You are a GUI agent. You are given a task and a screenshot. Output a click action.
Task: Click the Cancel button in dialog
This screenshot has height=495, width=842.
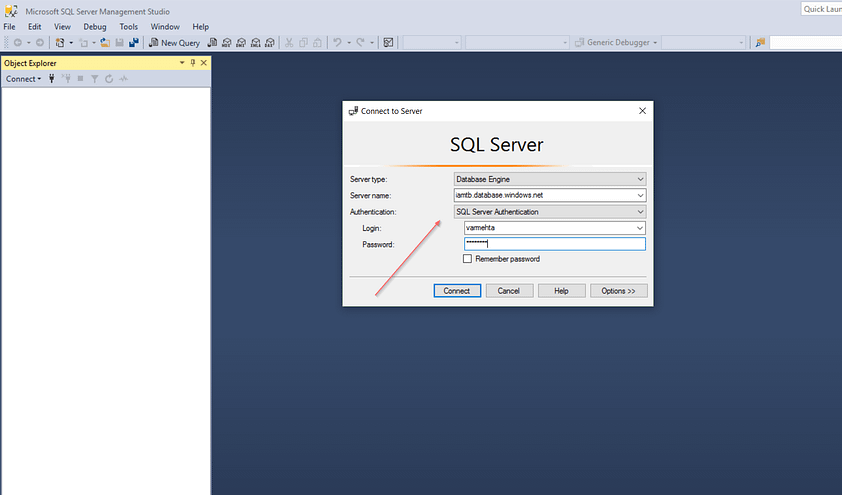point(508,291)
